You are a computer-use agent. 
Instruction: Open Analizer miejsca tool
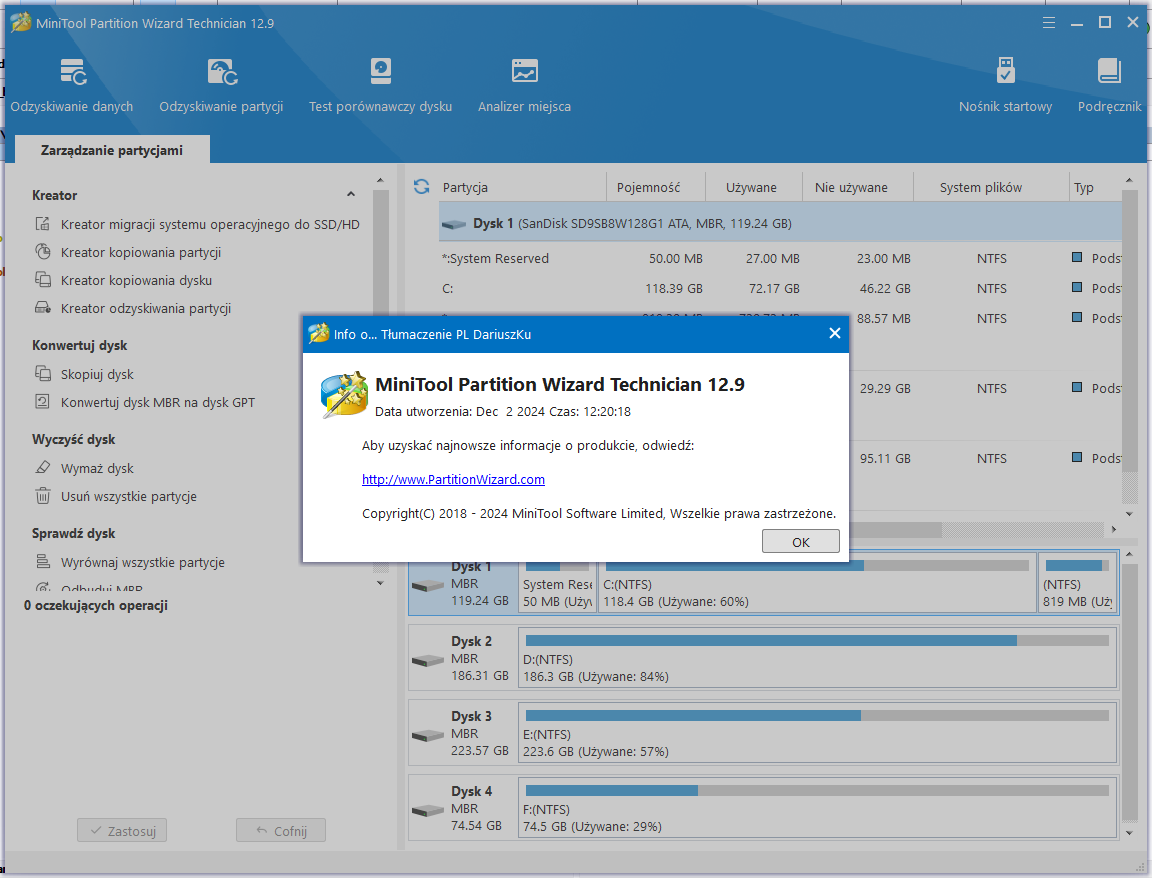(524, 86)
